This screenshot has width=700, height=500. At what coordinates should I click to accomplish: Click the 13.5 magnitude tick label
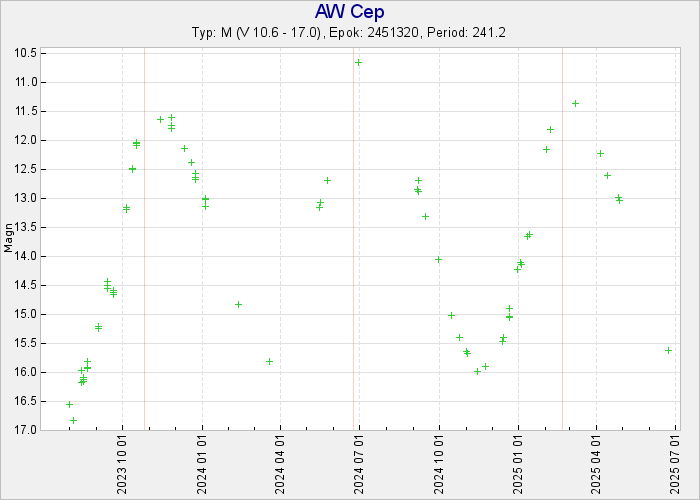point(27,227)
